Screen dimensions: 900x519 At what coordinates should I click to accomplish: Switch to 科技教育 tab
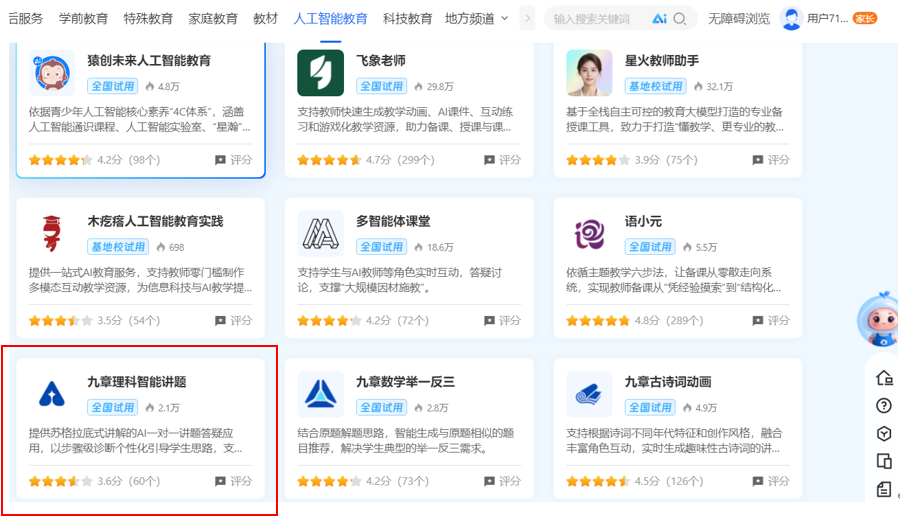click(408, 19)
